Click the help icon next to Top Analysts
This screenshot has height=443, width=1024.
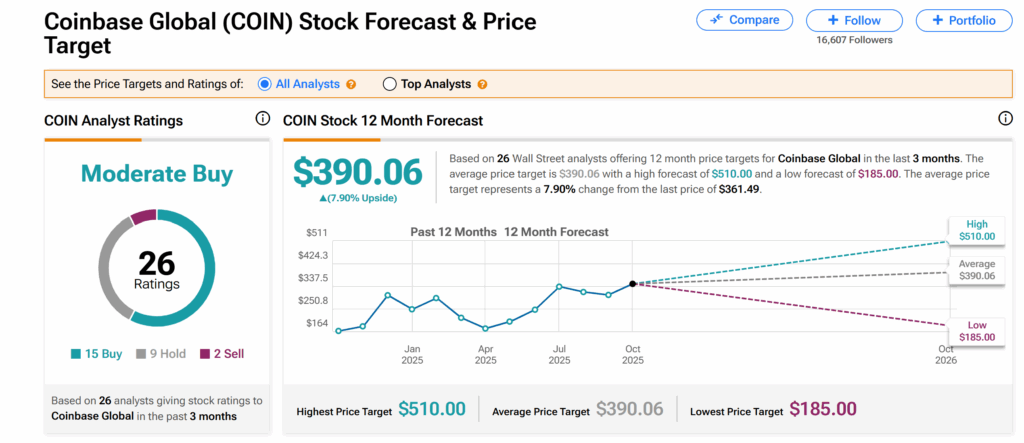click(482, 85)
